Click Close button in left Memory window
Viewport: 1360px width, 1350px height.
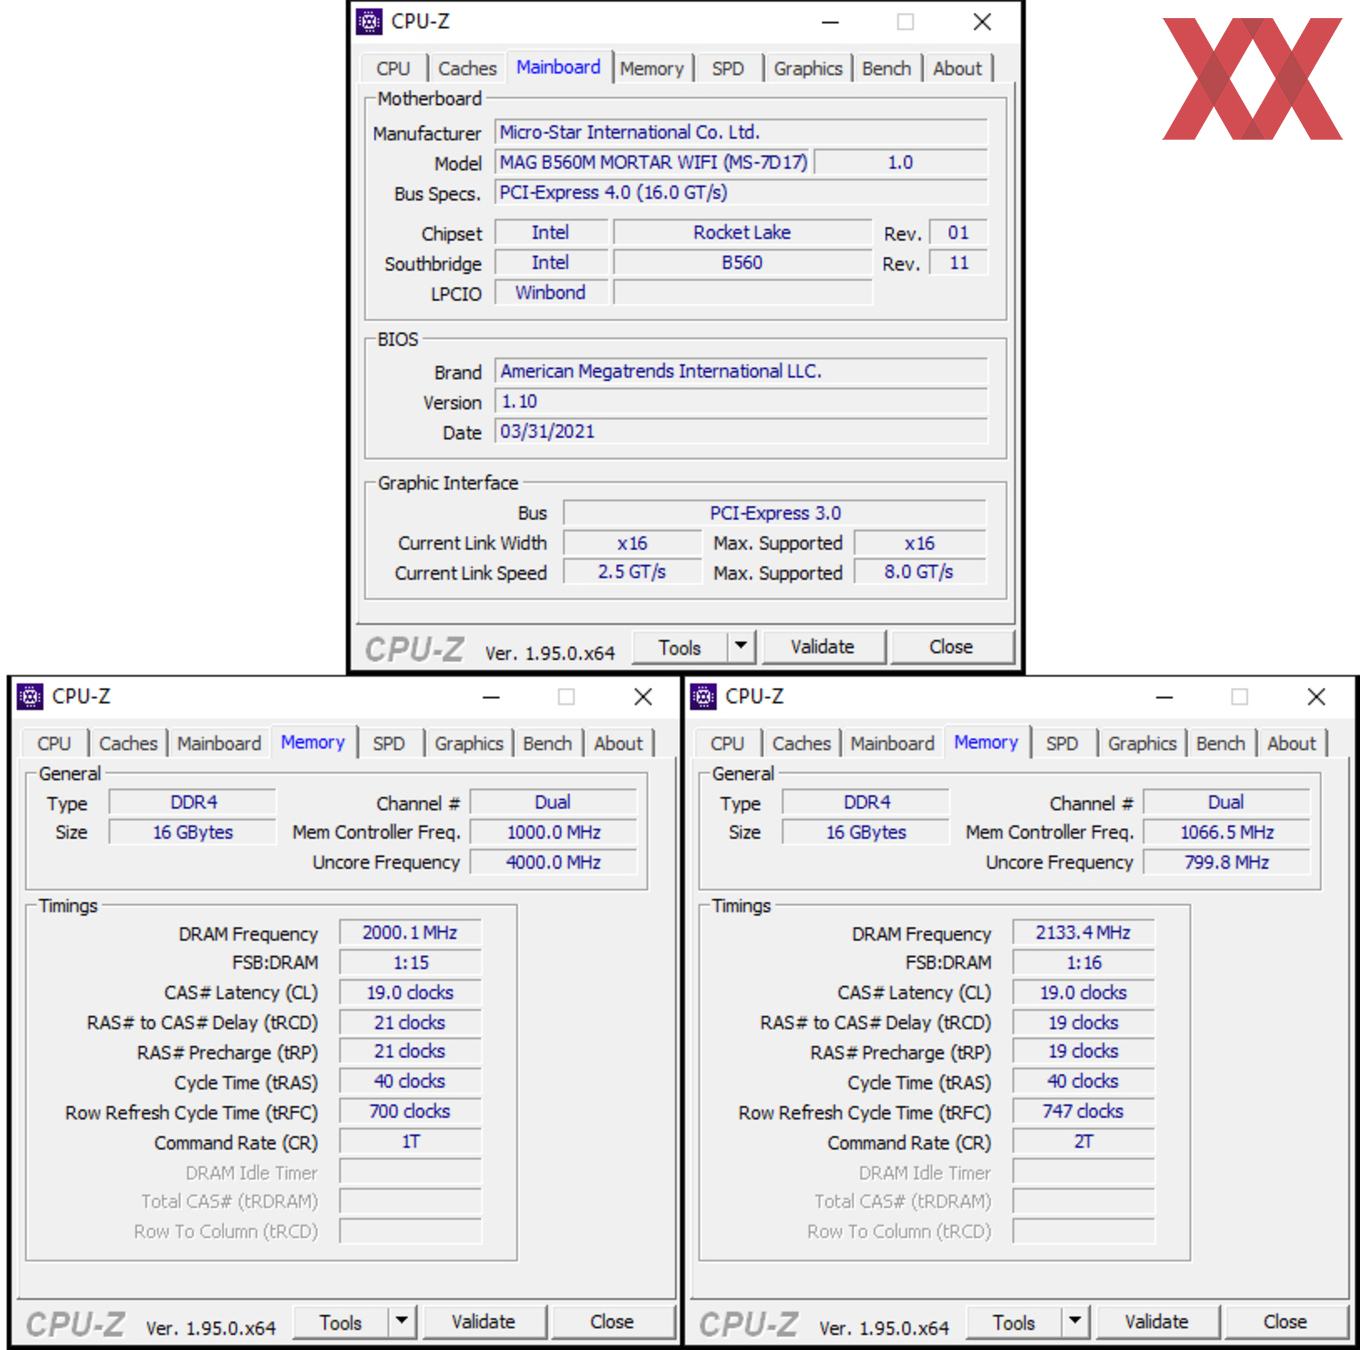(x=612, y=1322)
